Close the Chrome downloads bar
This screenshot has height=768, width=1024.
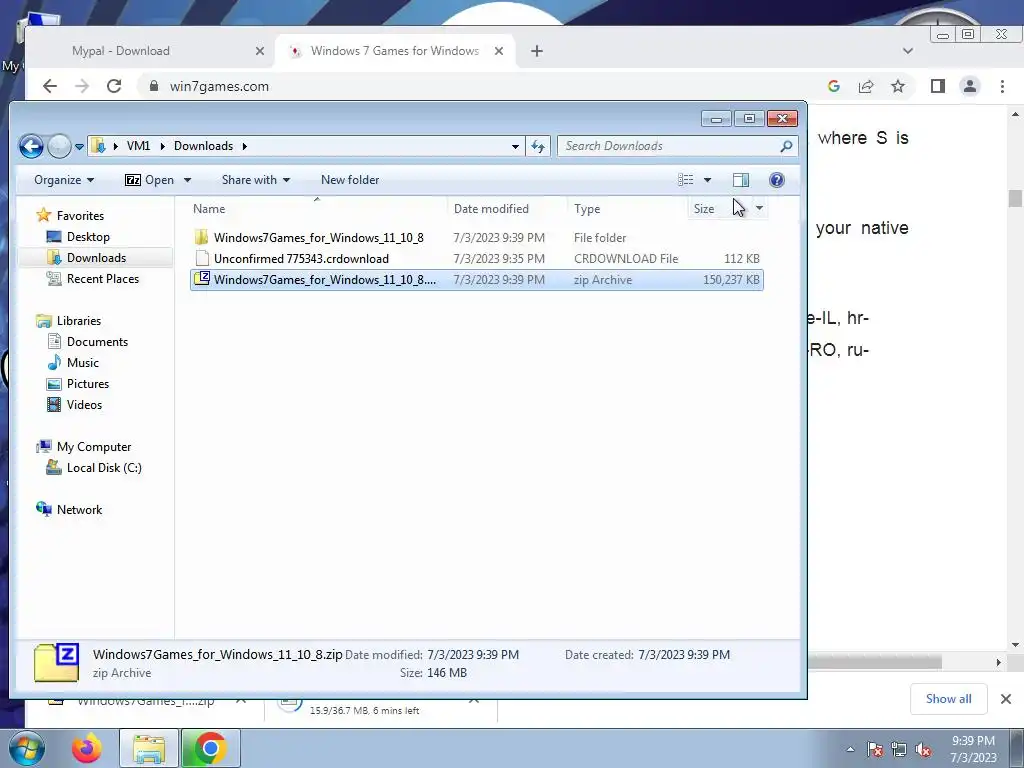point(1006,699)
